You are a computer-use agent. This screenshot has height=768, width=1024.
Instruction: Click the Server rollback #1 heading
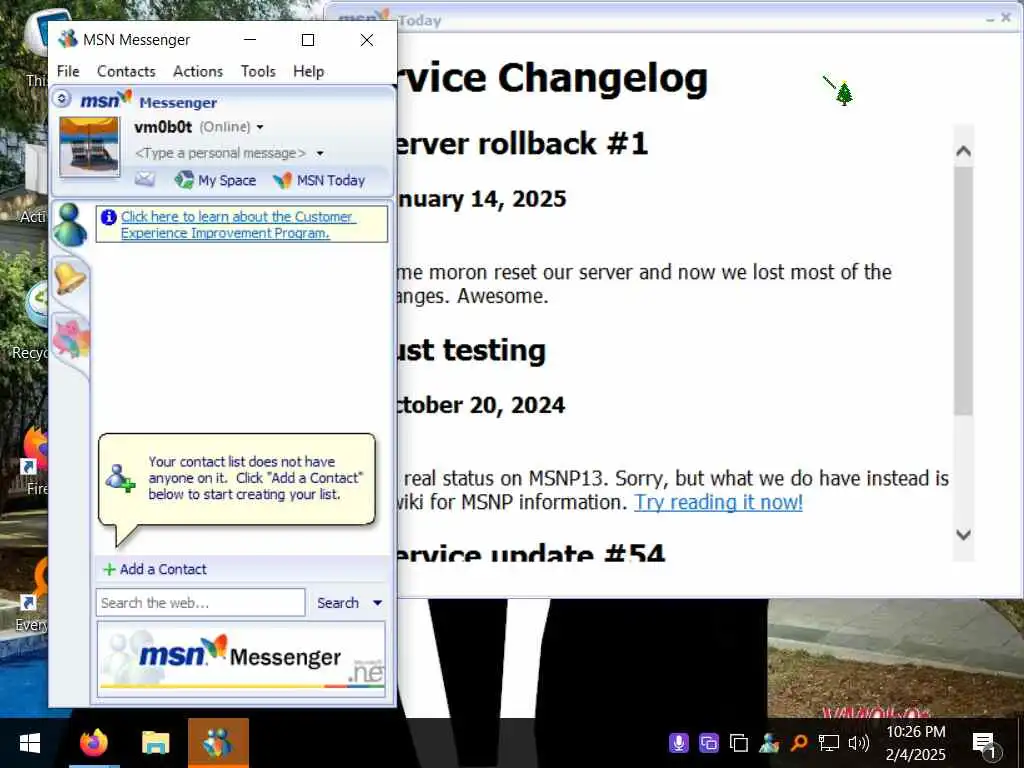[x=522, y=144]
